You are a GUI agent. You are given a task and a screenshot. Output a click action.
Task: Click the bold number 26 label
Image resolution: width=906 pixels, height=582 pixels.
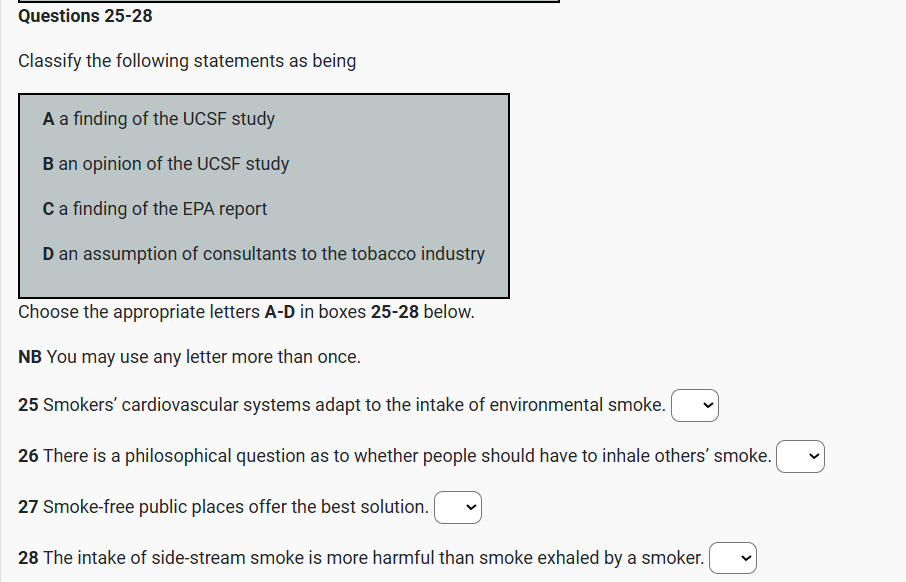28,456
